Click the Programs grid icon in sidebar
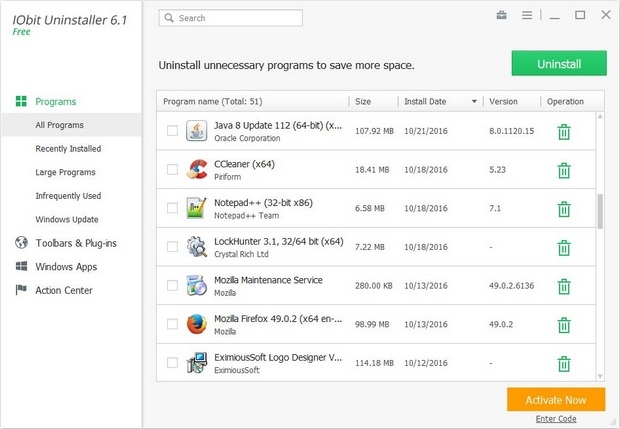 tap(21, 101)
